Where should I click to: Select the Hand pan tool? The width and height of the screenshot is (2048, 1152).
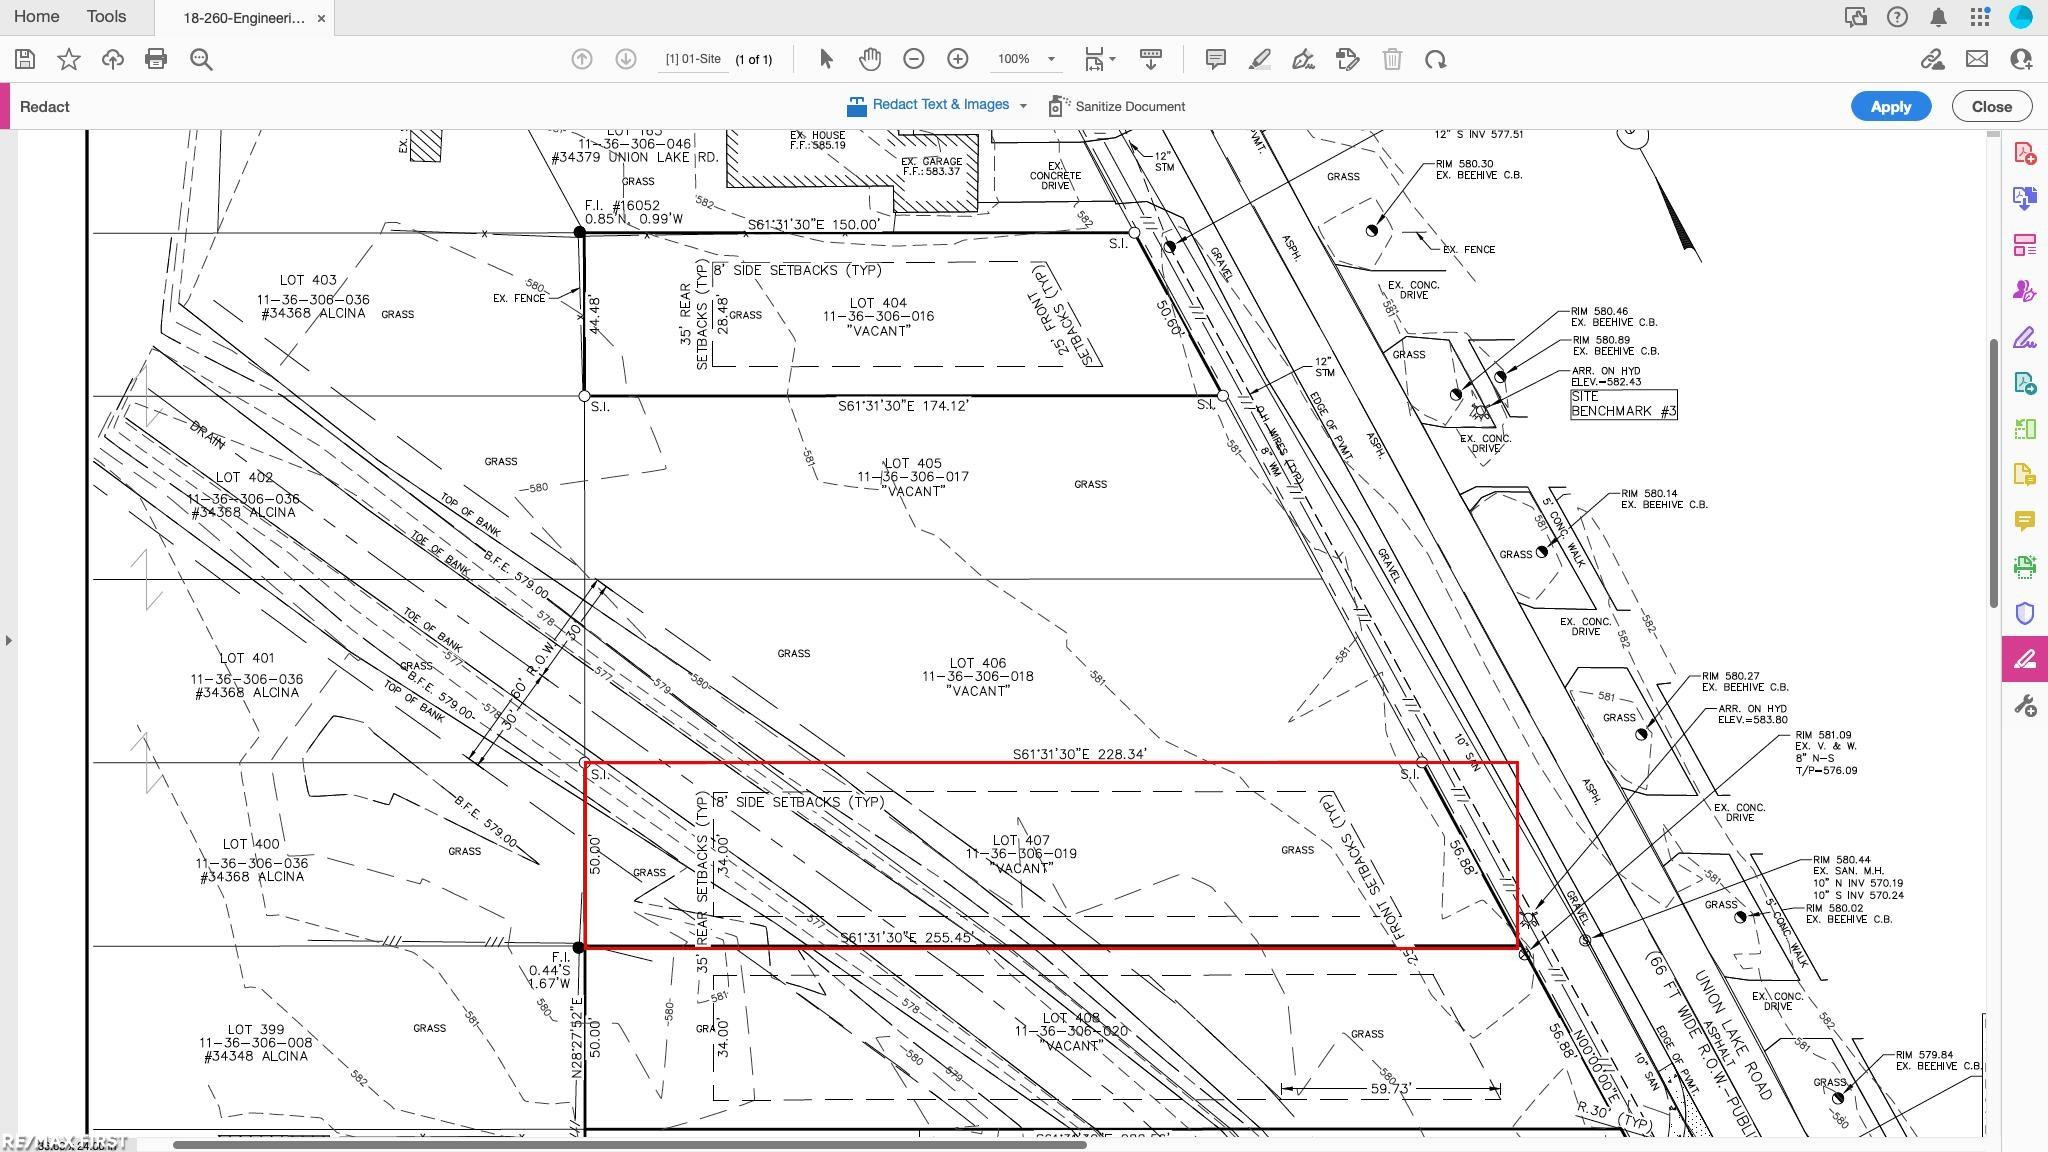coord(869,59)
